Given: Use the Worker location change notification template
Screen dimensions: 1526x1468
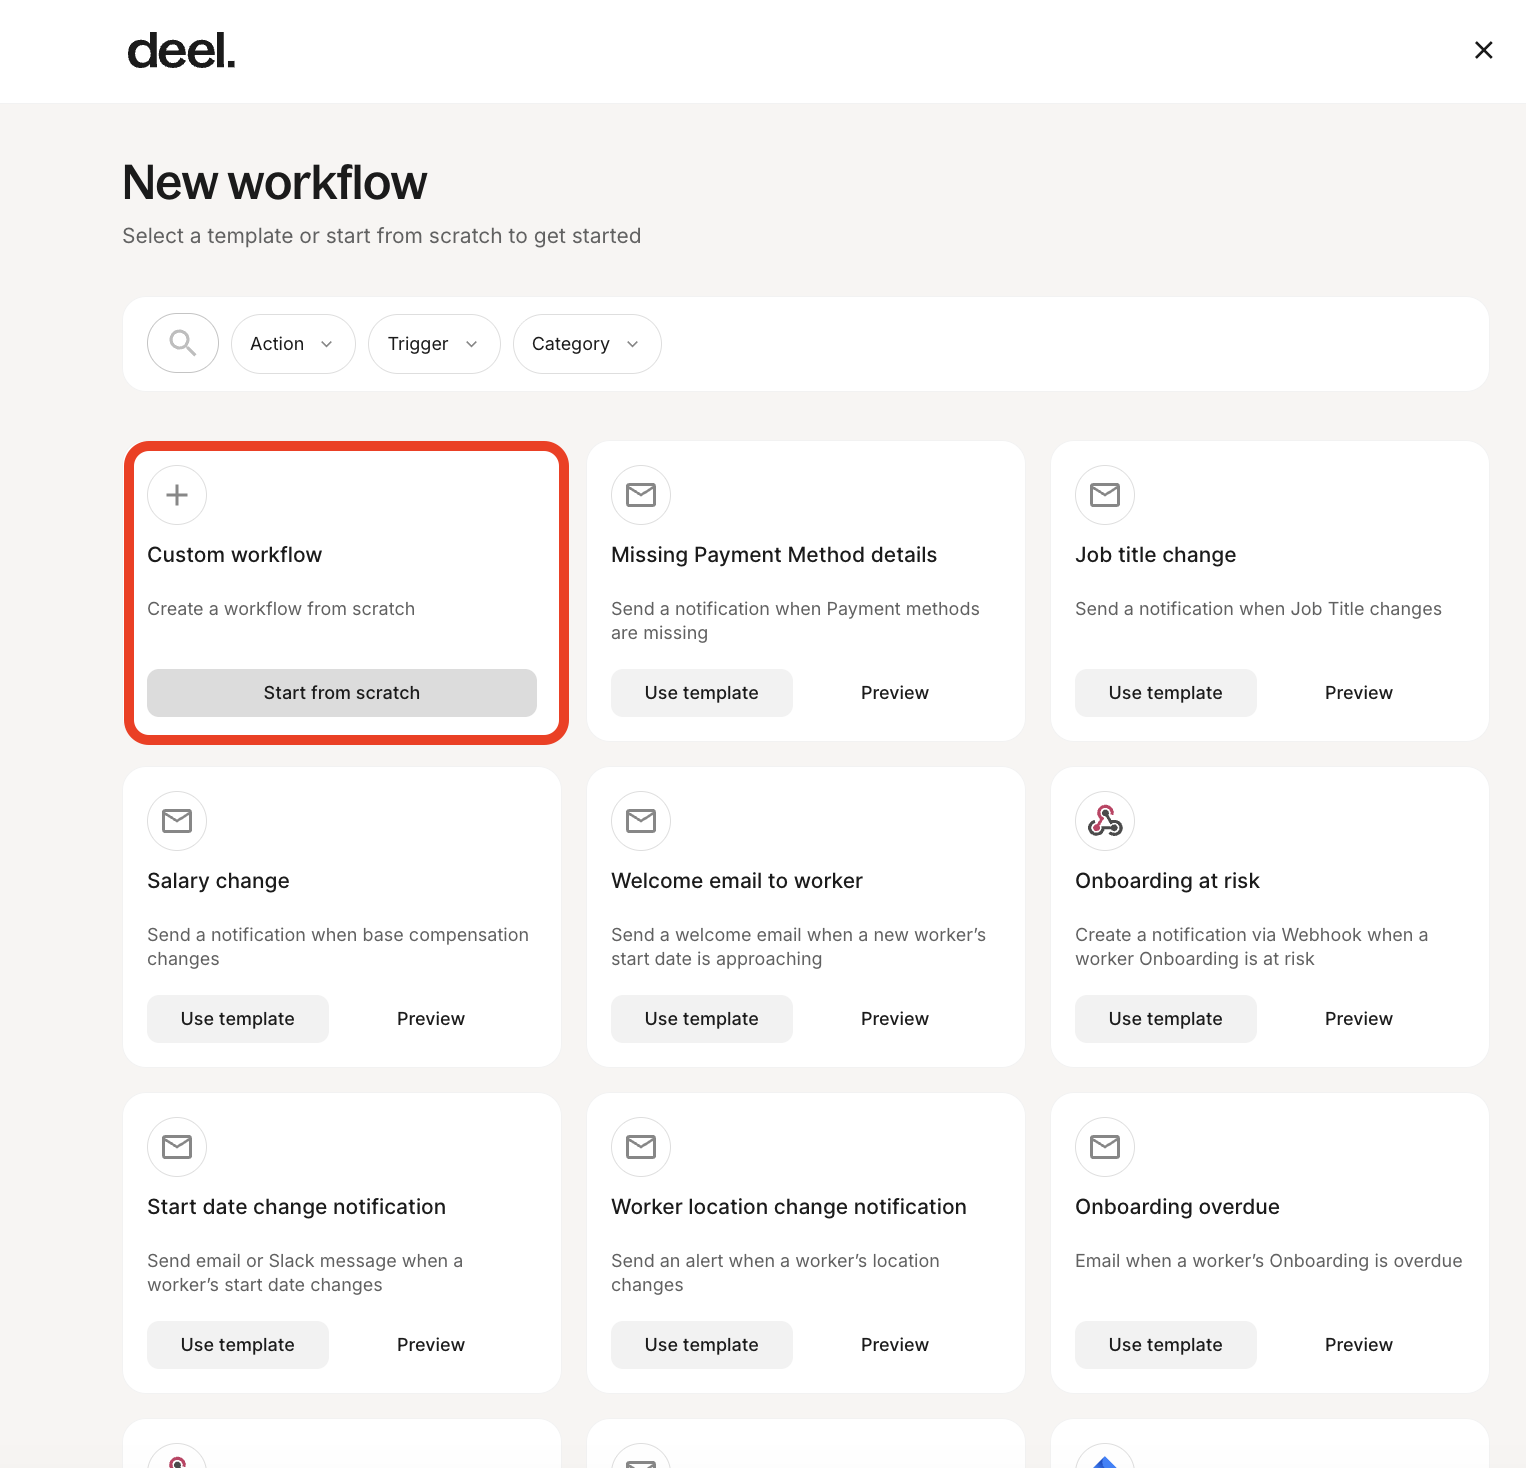Looking at the screenshot, I should [x=701, y=1345].
